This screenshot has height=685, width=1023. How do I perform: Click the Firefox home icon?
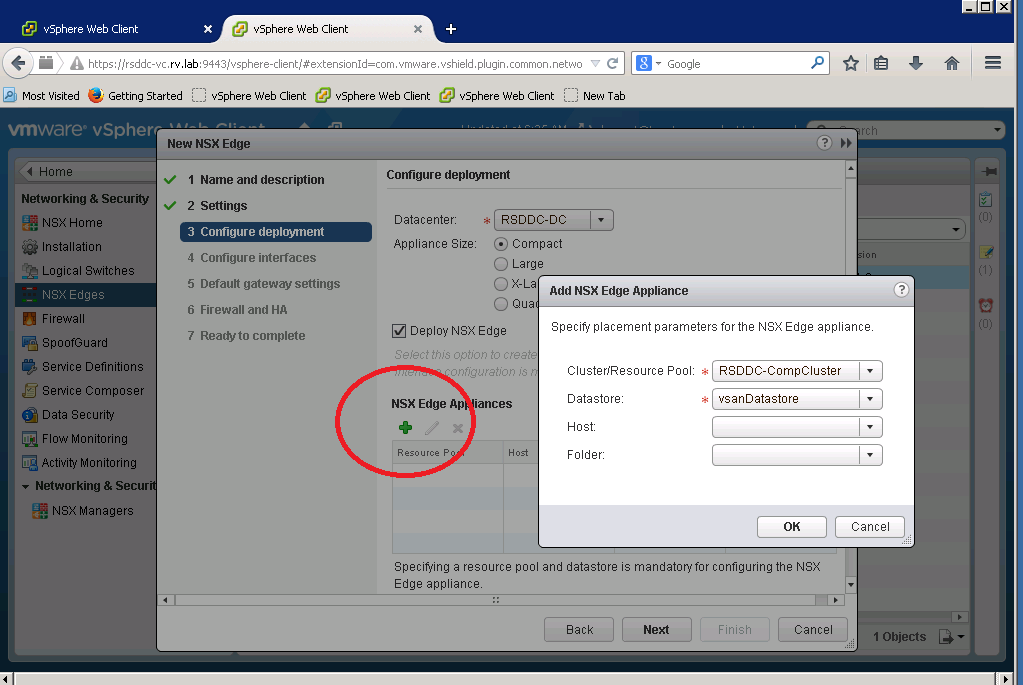(x=952, y=63)
